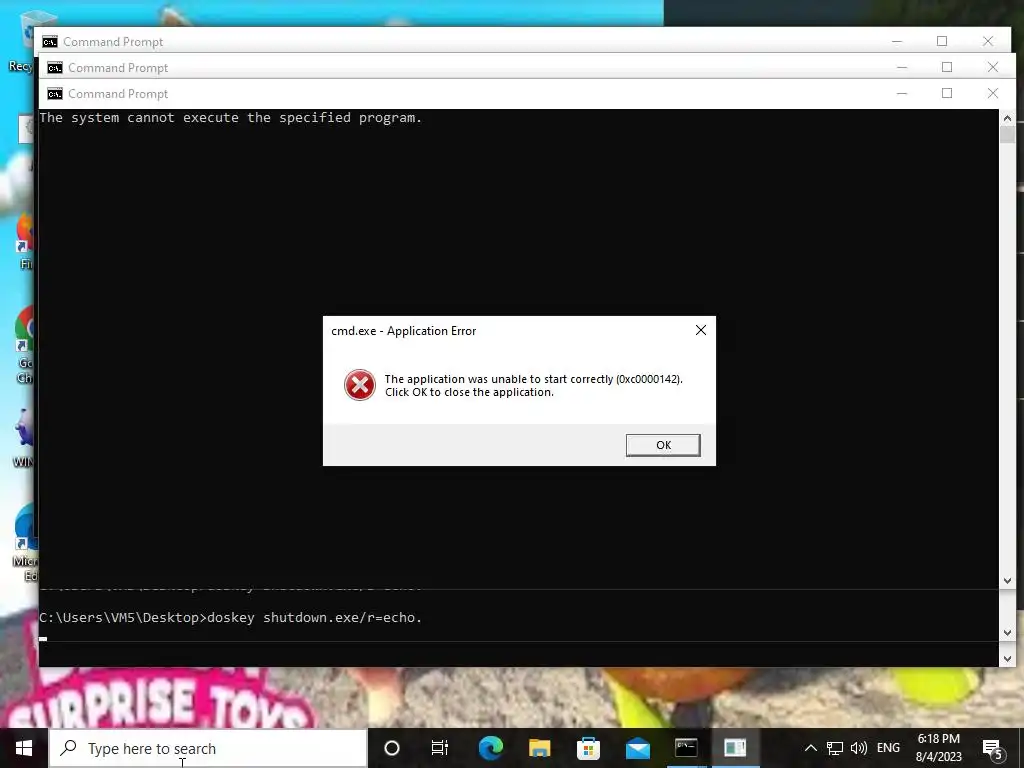
Task: Close the middle Command Prompt window
Action: coord(993,67)
